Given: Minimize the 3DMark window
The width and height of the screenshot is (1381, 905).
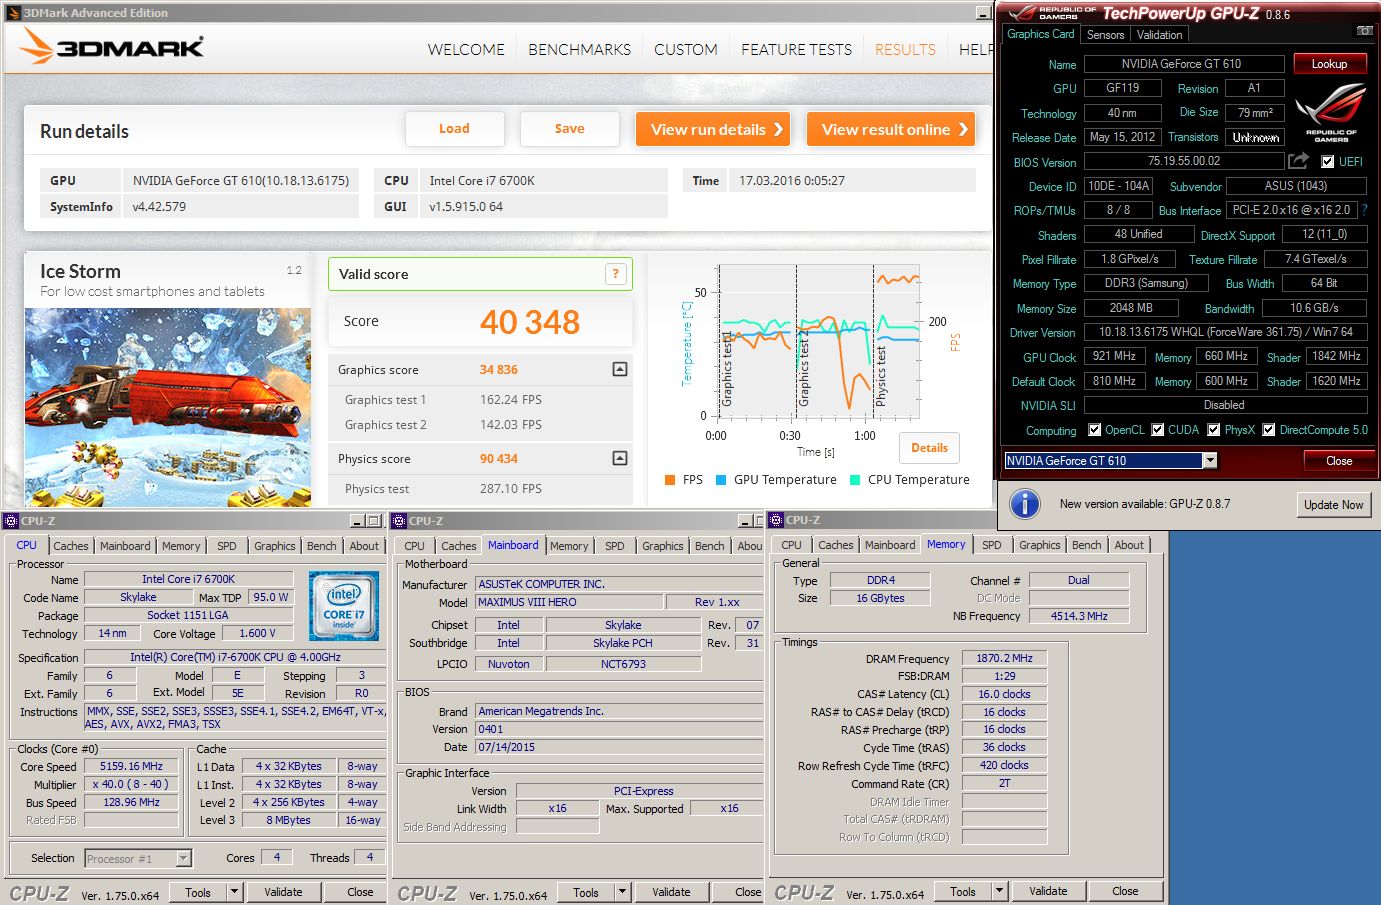Looking at the screenshot, I should (982, 13).
